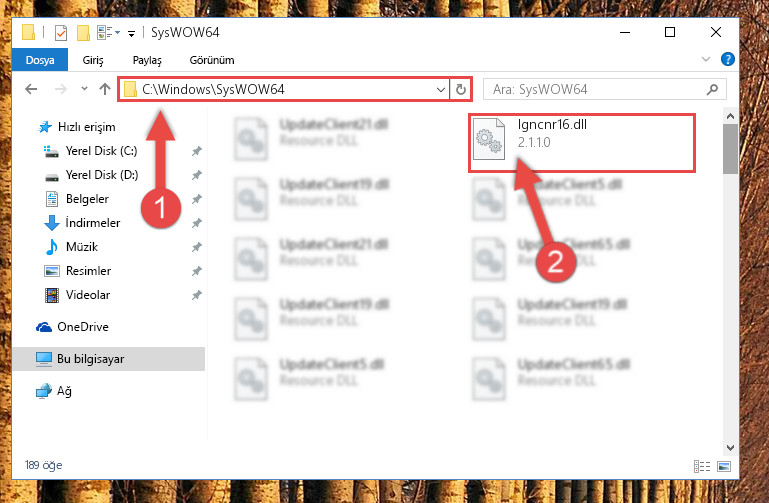Unpin Belgeler from quick access
Image resolution: width=769 pixels, height=503 pixels.
pos(197,199)
